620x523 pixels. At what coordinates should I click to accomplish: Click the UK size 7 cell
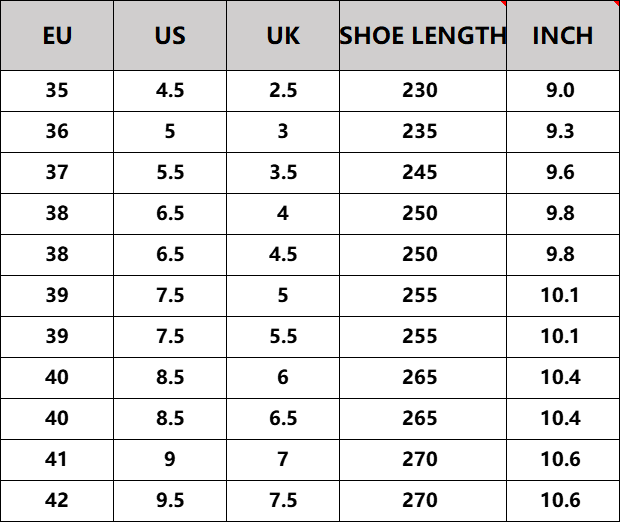coord(283,459)
